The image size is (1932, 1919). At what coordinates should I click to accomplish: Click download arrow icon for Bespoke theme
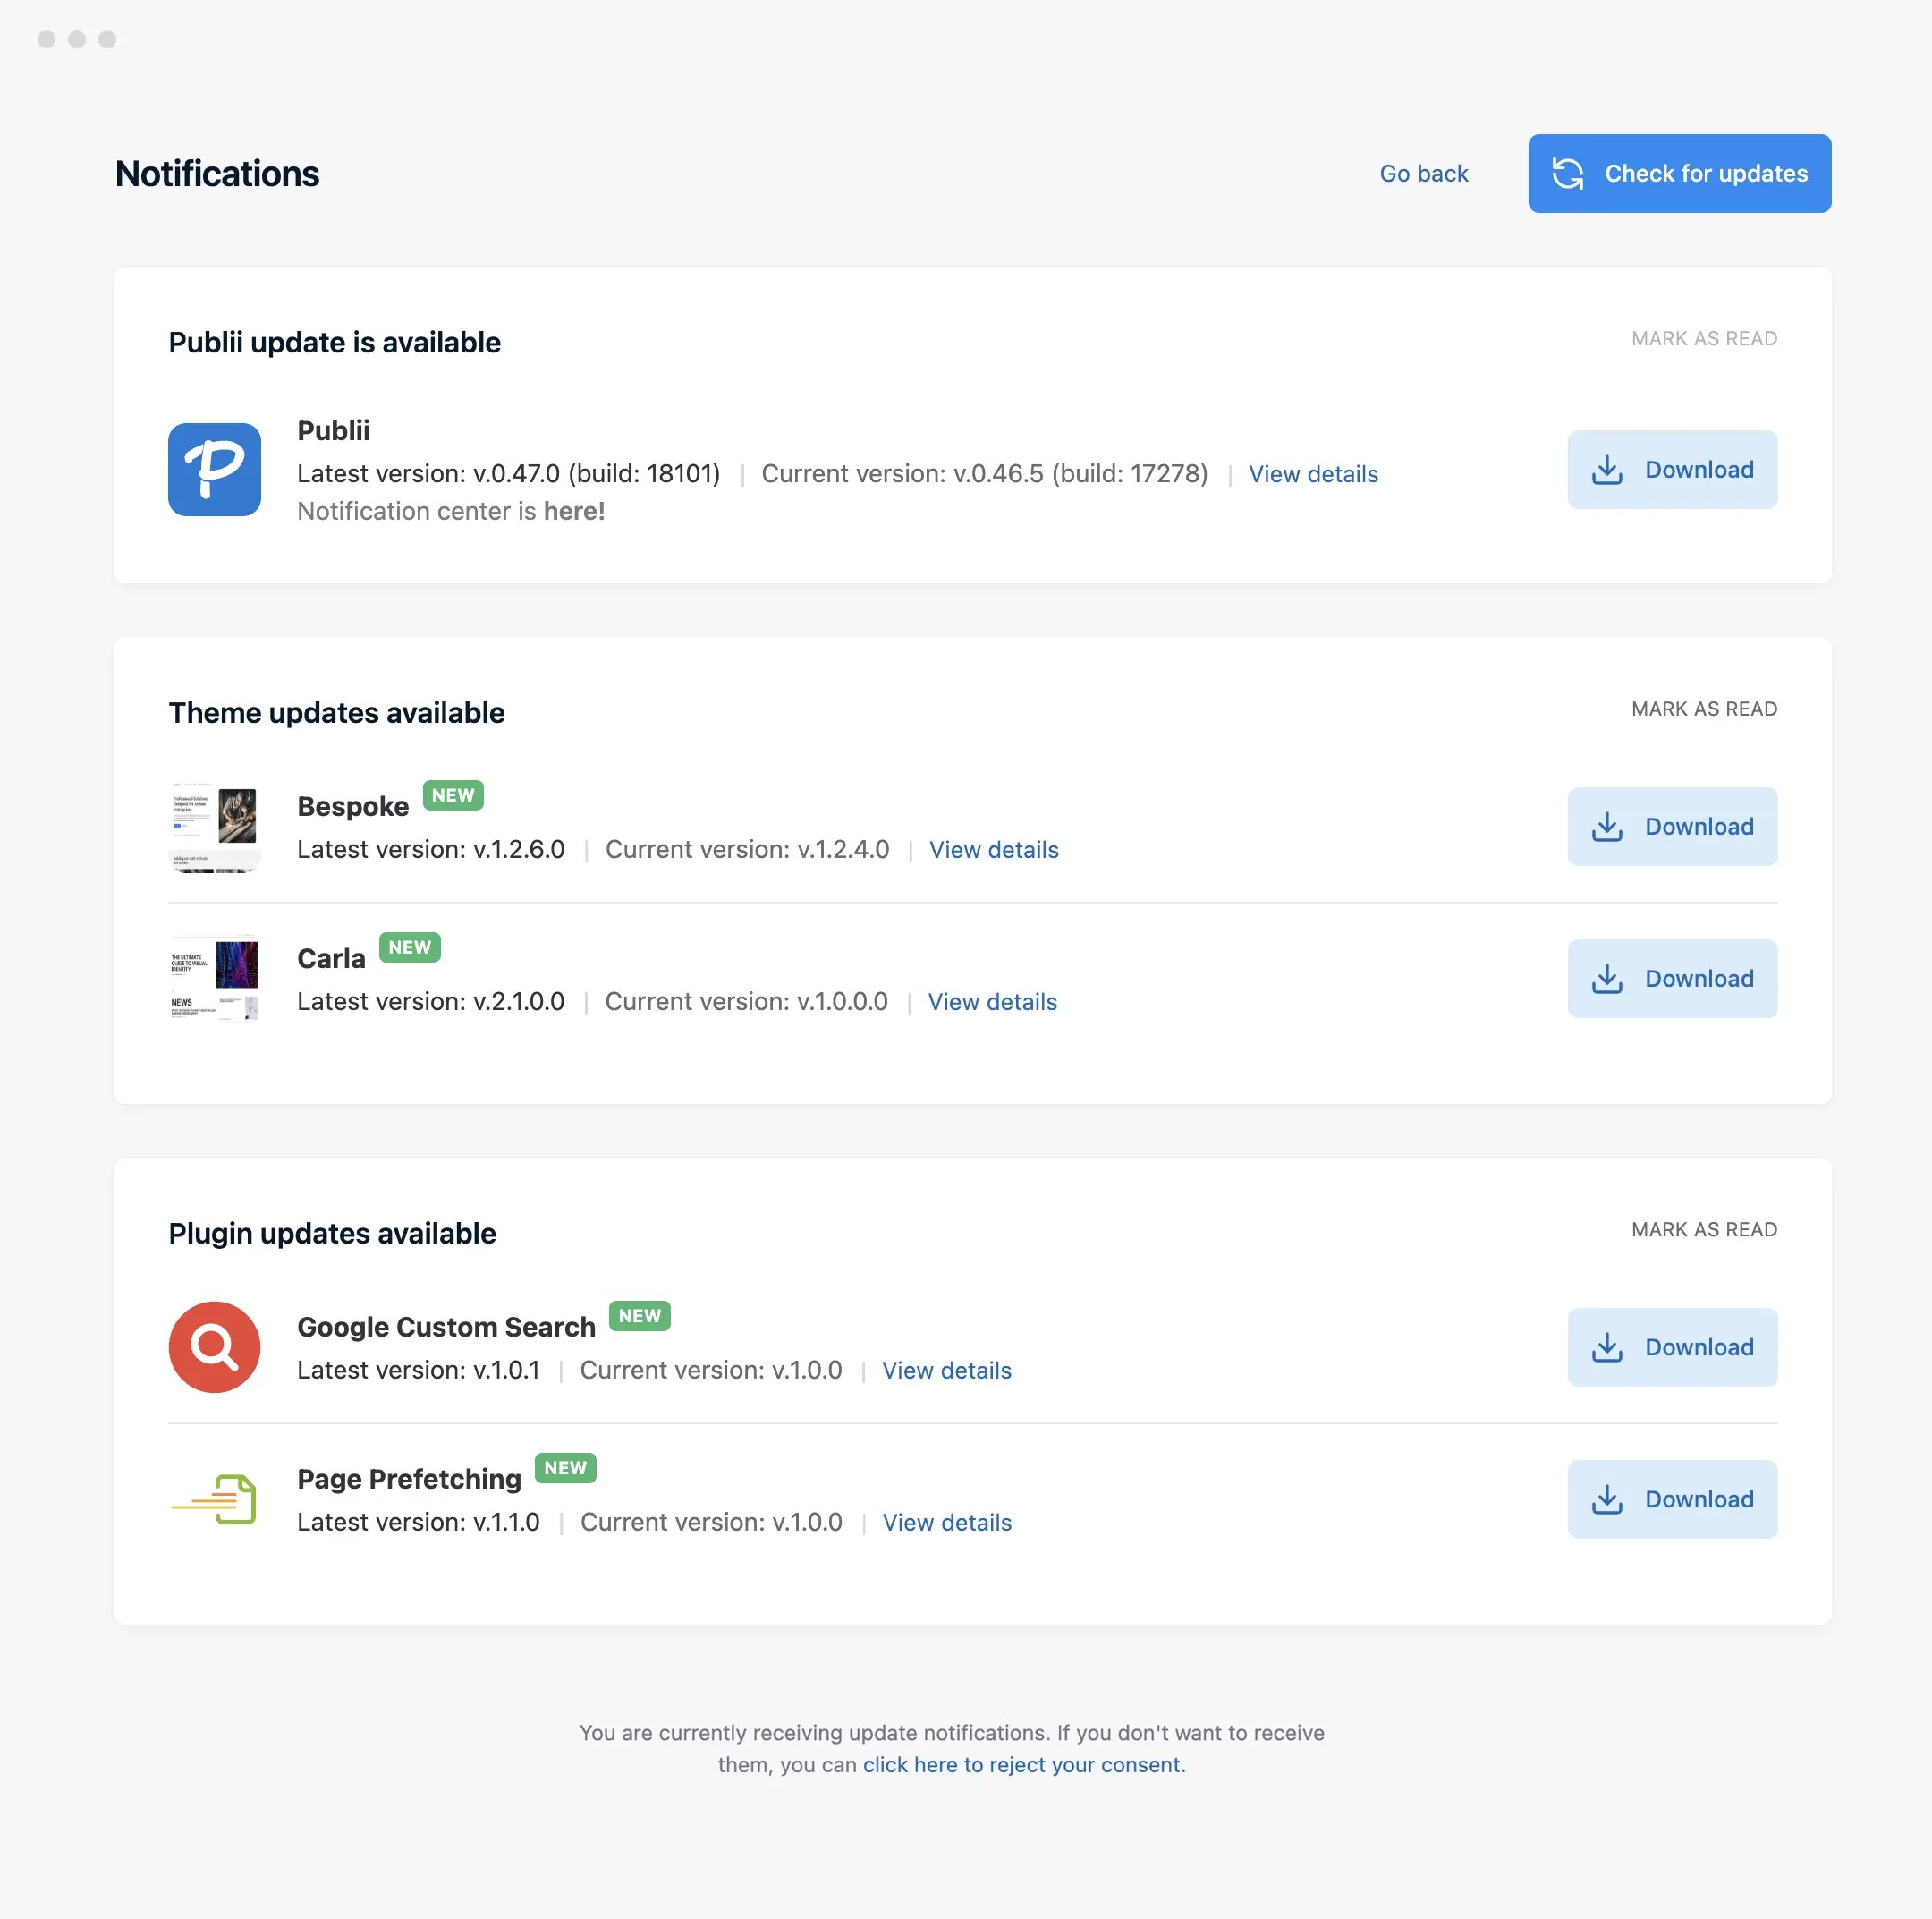[x=1606, y=827]
